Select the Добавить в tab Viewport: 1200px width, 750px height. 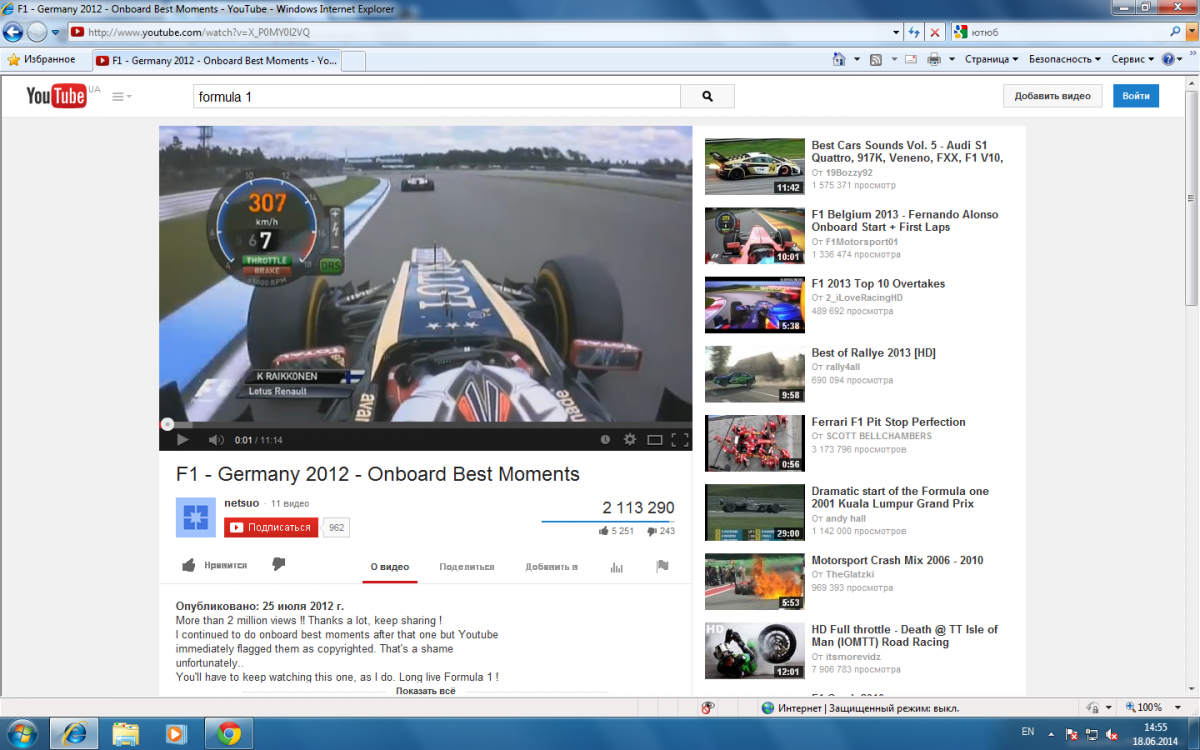click(x=552, y=567)
